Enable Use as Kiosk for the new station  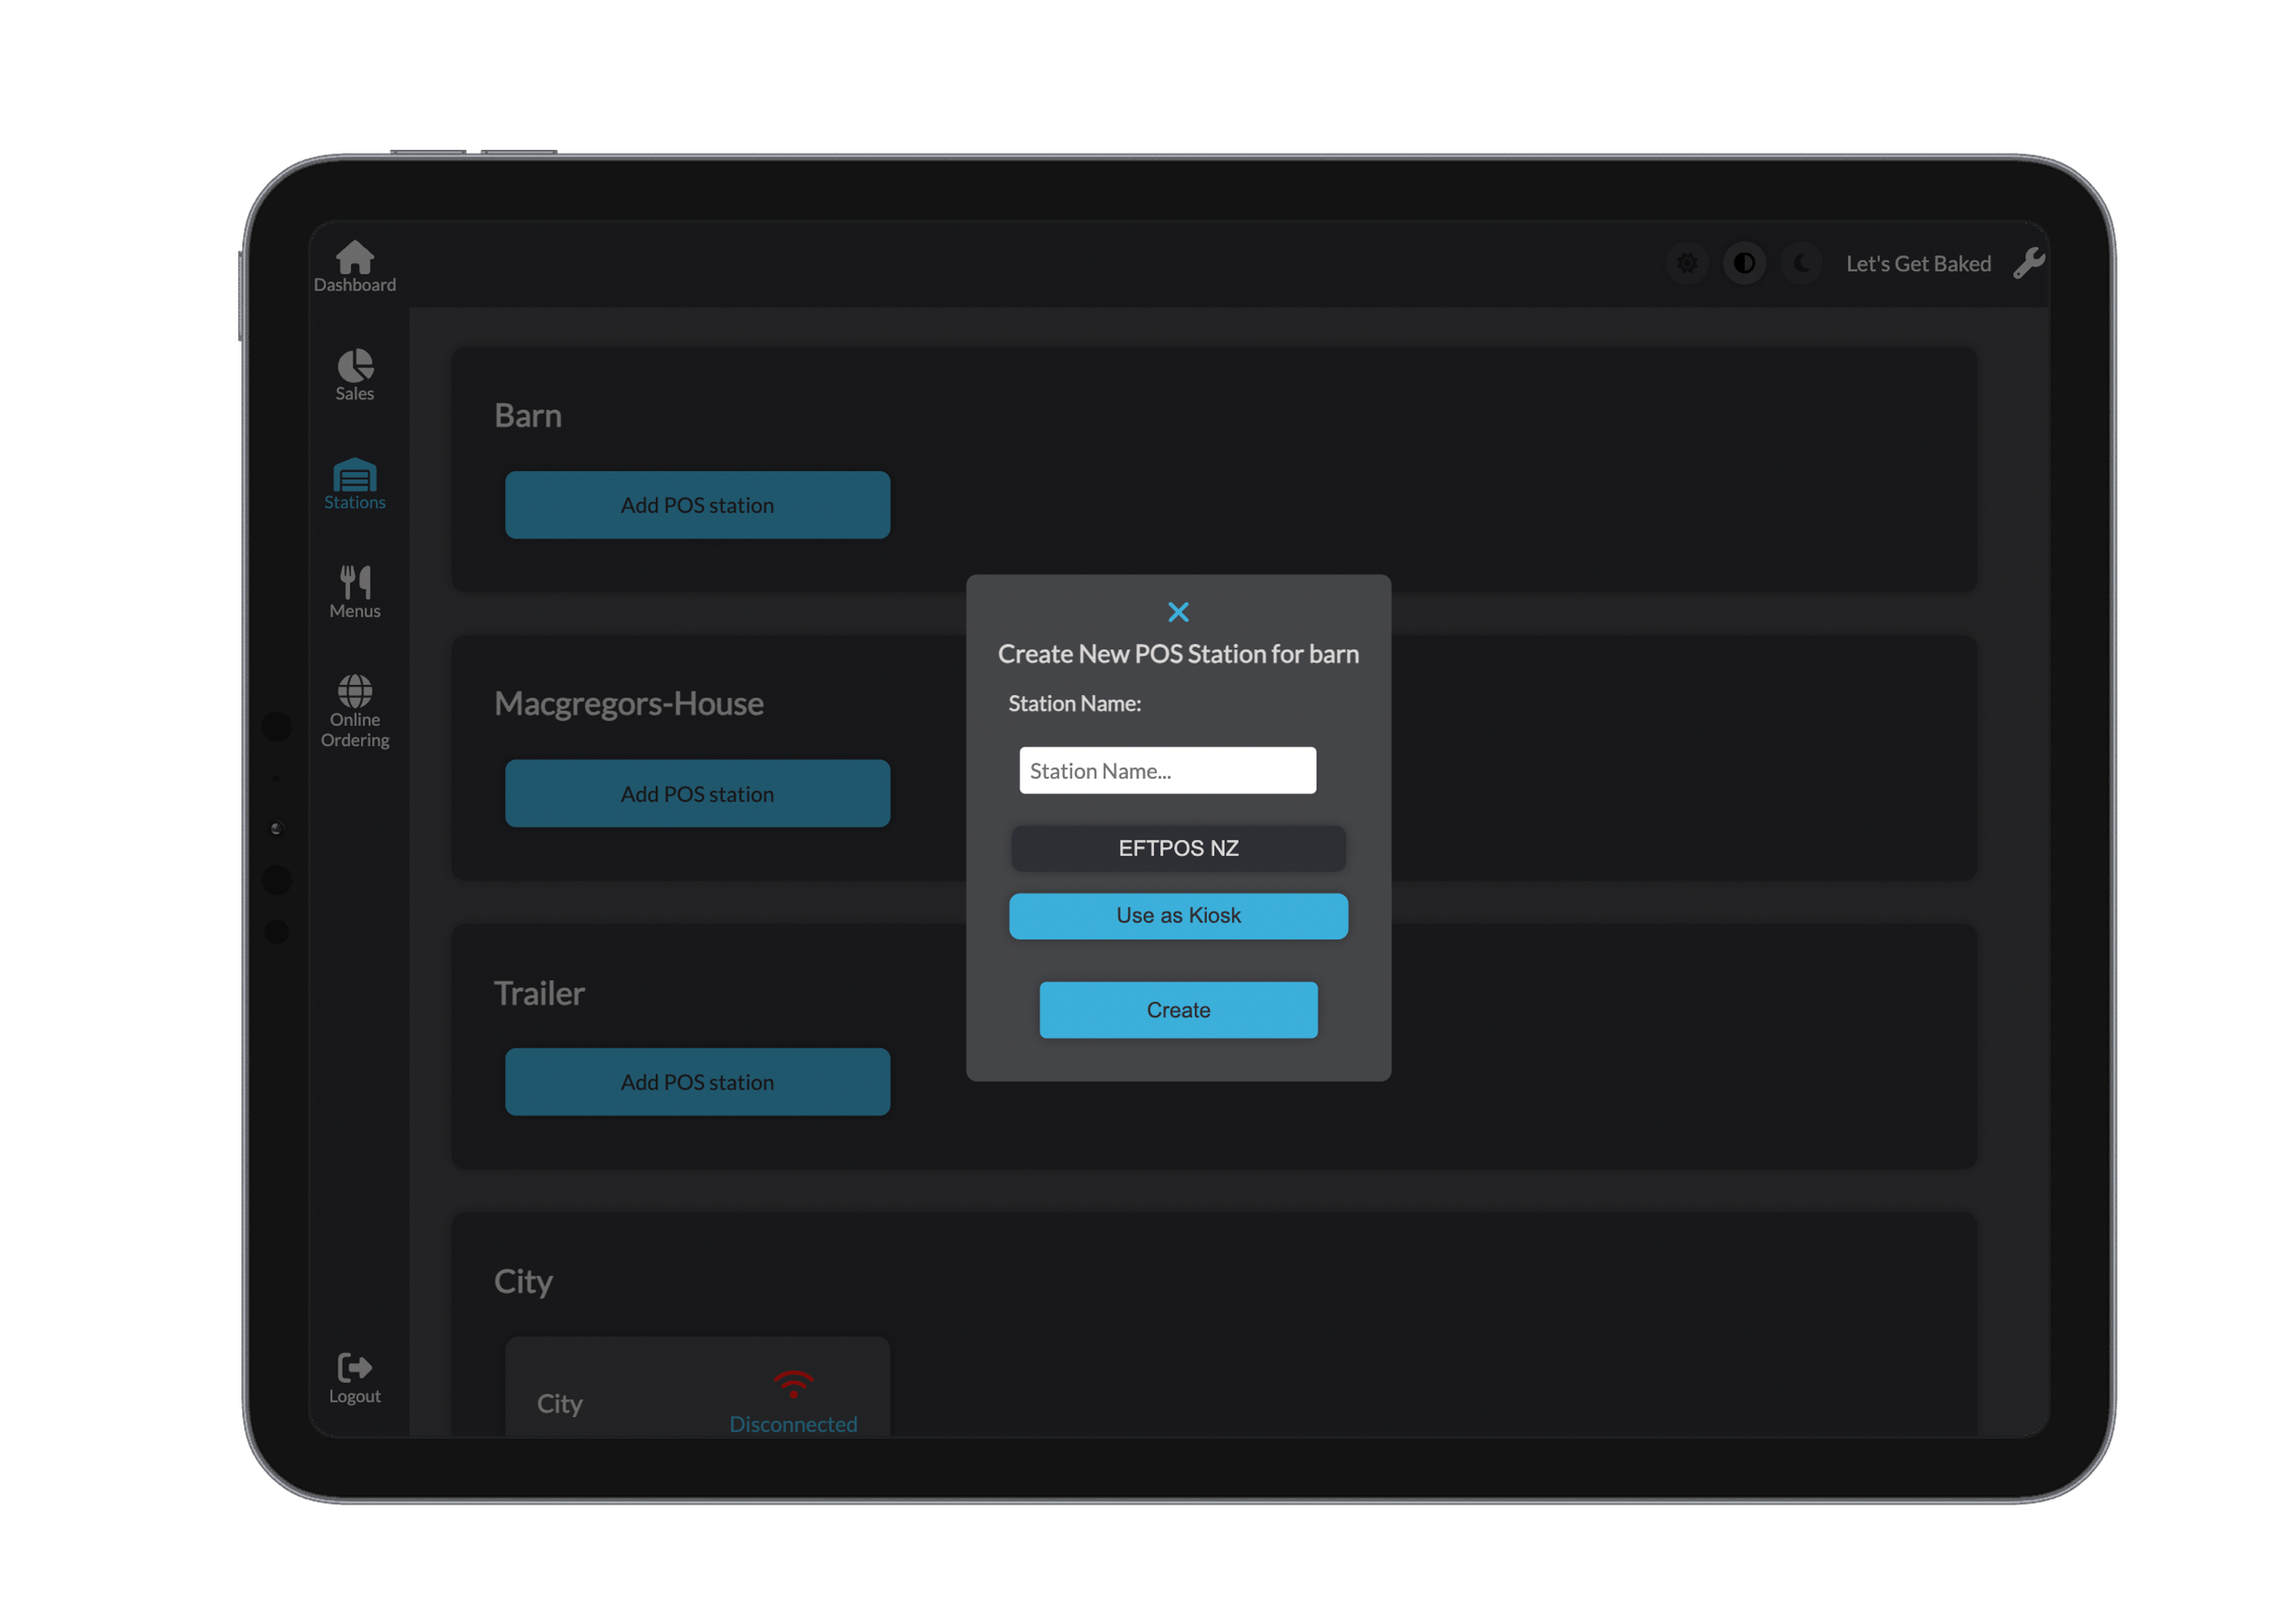1178,915
